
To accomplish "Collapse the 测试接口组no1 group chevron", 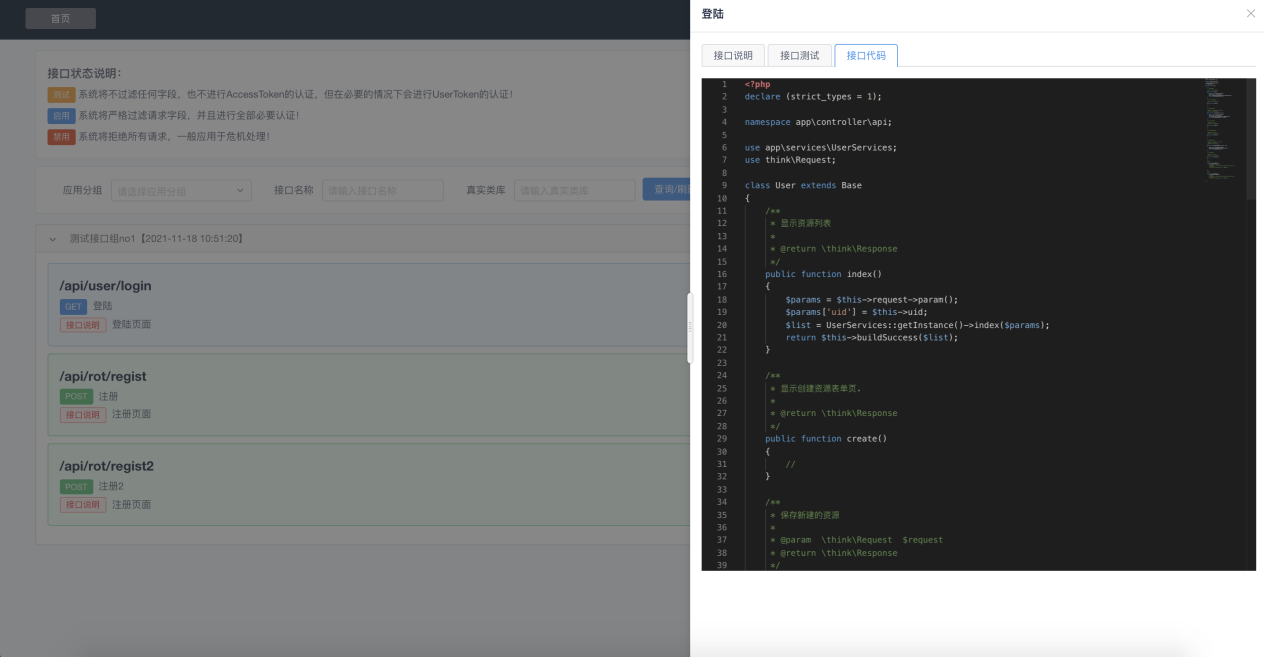I will (x=53, y=240).
